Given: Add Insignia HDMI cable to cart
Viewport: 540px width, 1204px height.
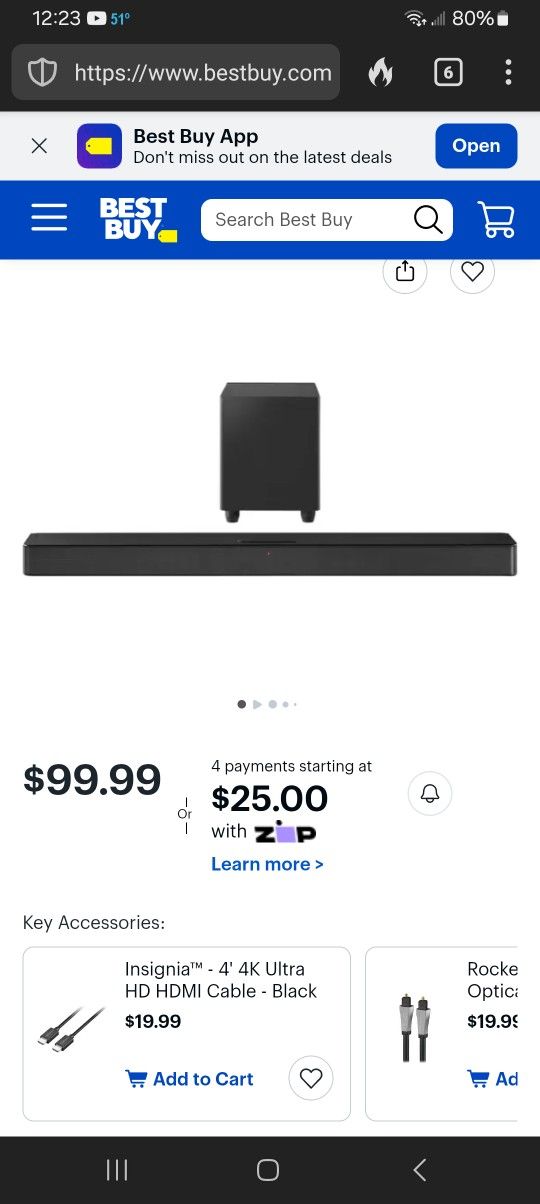Looking at the screenshot, I should 189,1079.
